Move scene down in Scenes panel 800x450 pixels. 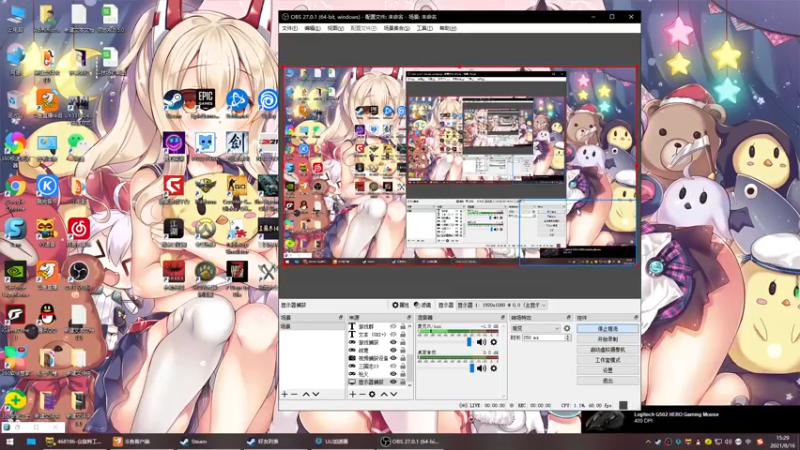(316, 394)
